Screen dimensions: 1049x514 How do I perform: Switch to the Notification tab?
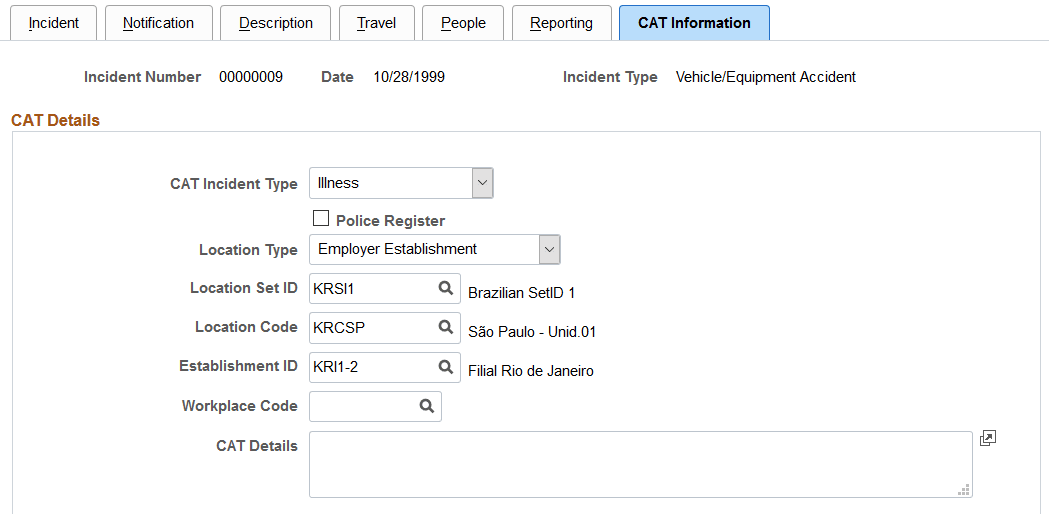click(159, 23)
